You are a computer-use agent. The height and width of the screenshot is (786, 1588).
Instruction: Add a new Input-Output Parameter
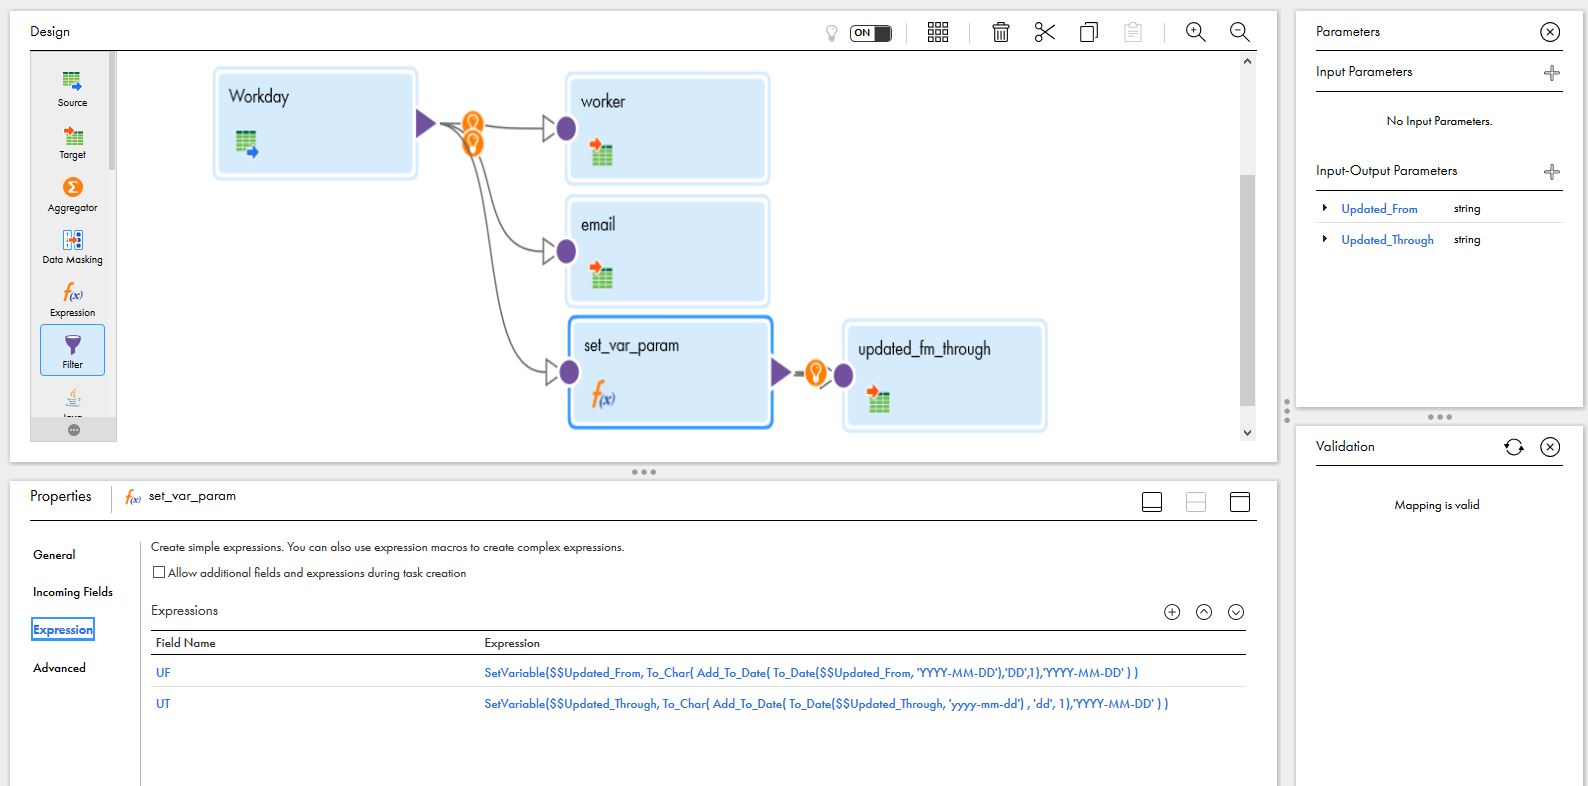1552,171
